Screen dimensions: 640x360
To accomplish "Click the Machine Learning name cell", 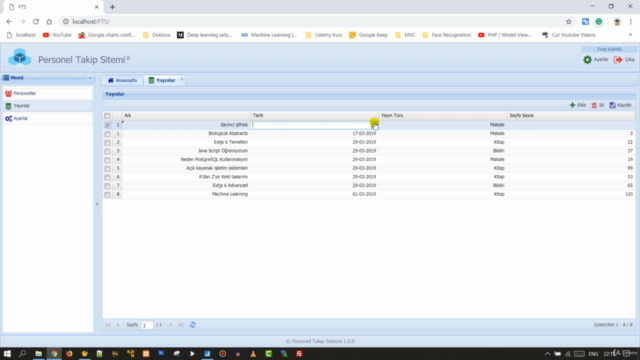I will click(x=186, y=194).
